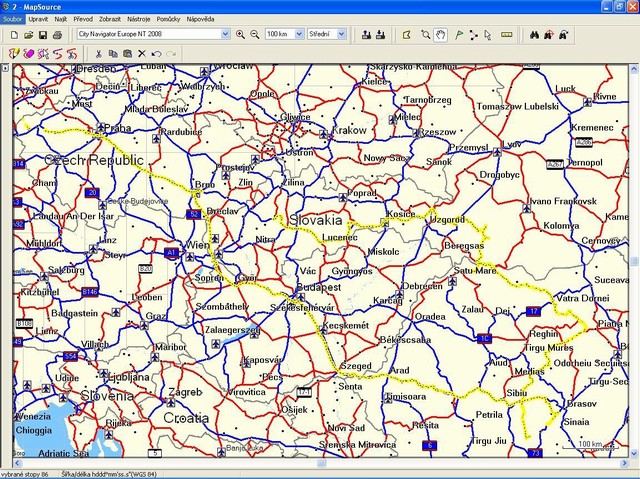The height and width of the screenshot is (479, 640).
Task: Expand the side panel with small arrow
Action: coord(5,68)
